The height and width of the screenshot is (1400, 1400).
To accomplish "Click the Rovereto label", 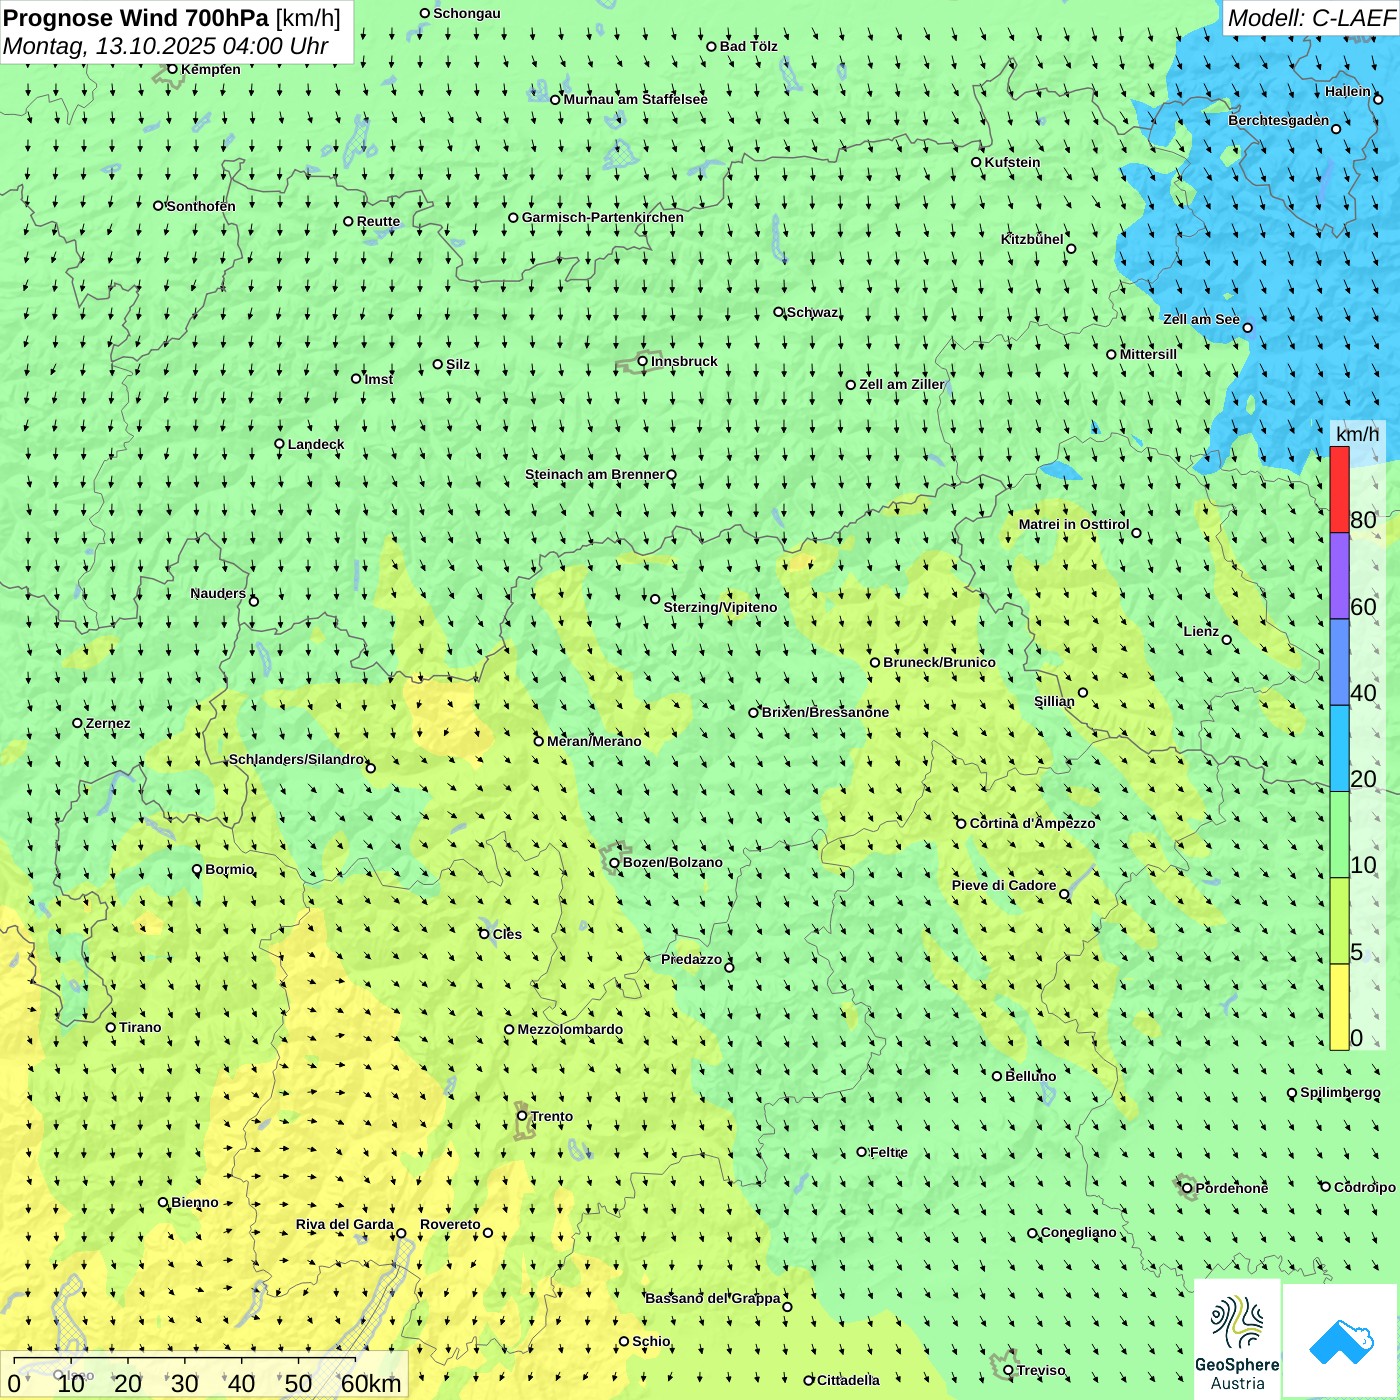I will click(x=450, y=1224).
